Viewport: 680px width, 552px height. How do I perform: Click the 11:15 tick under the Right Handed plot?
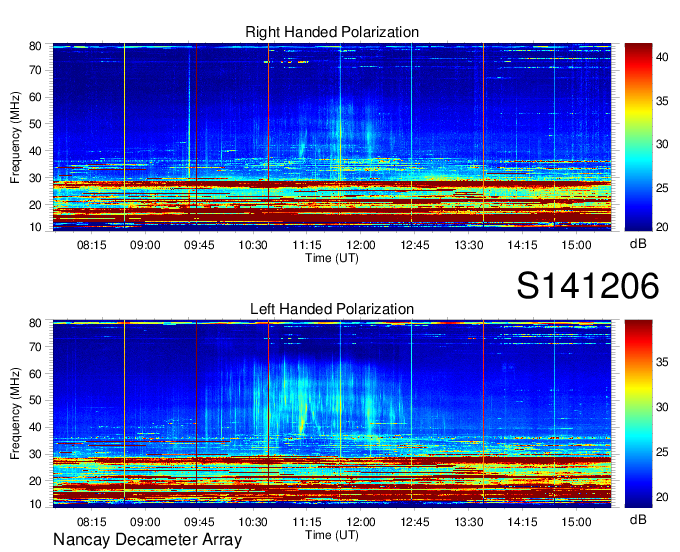[307, 245]
